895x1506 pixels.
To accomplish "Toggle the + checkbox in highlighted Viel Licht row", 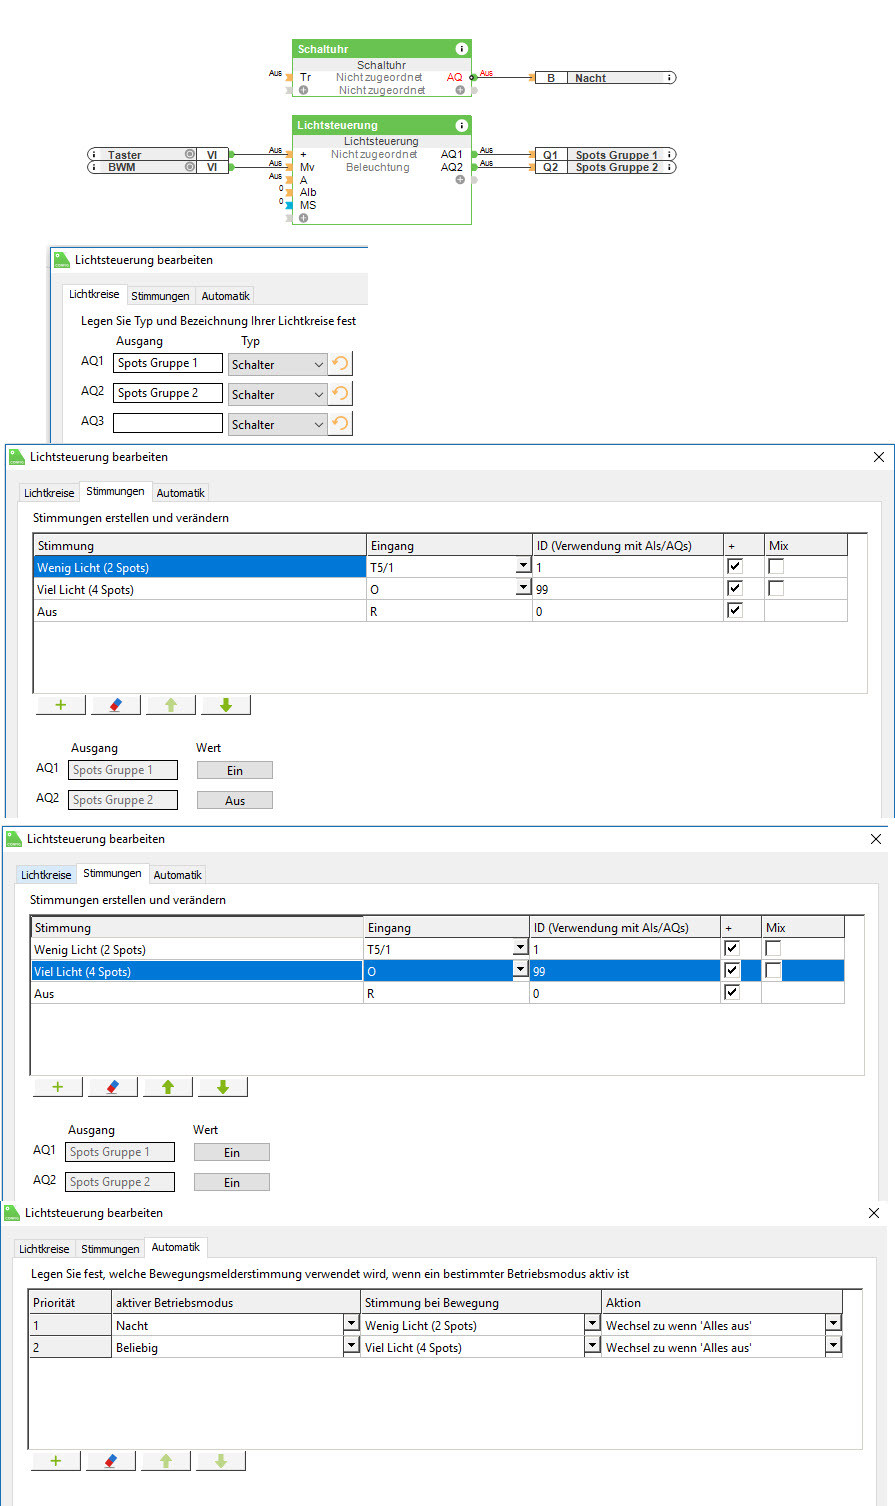I will click(x=732, y=971).
